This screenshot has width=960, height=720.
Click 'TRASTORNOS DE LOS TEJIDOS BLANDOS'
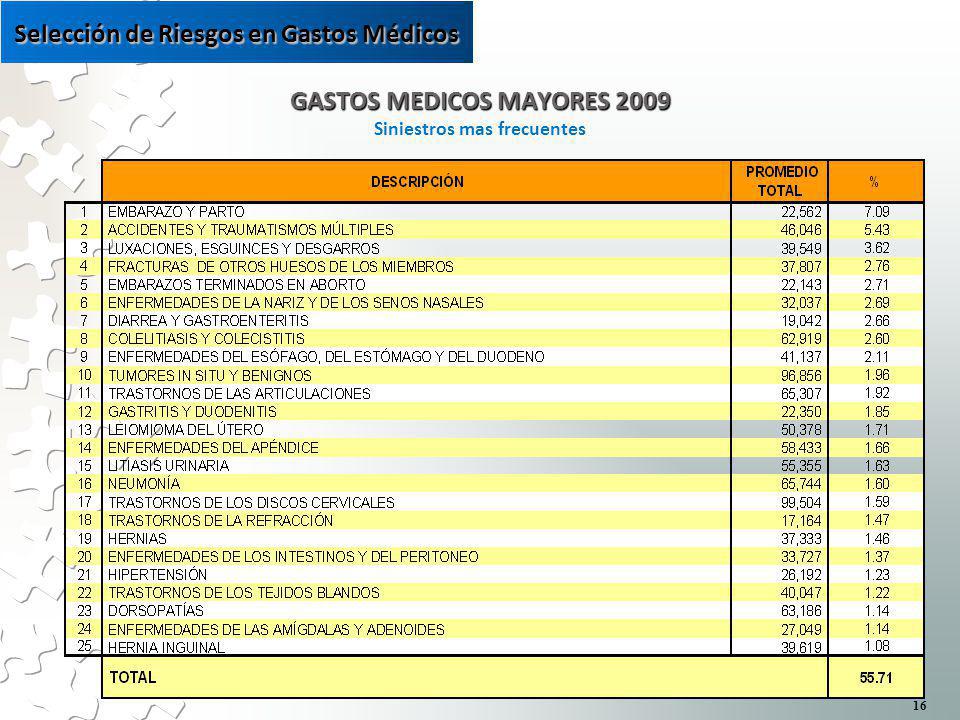[x=244, y=593]
